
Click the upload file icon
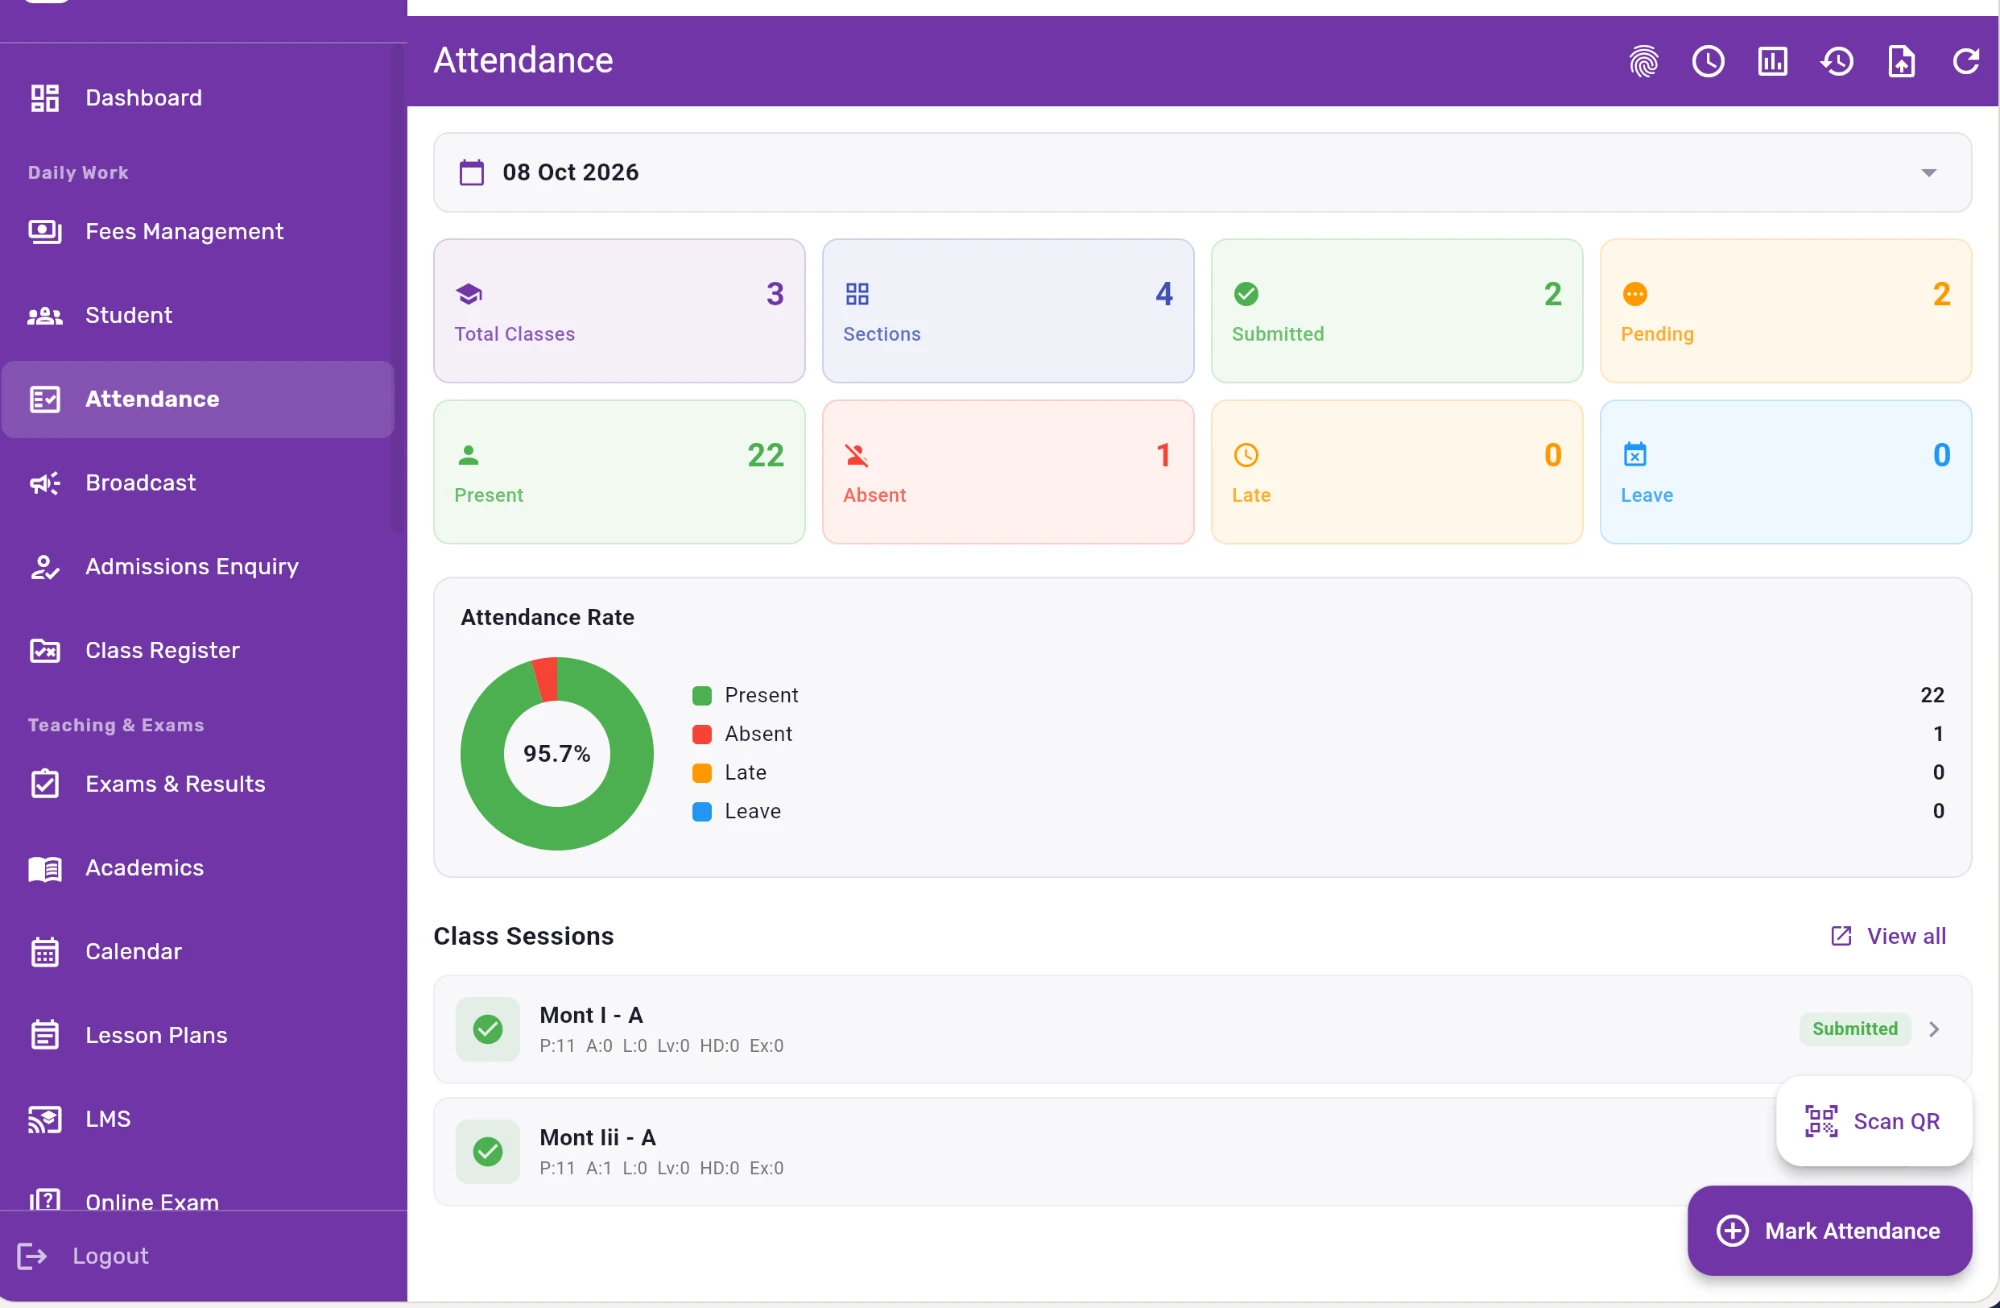pyautogui.click(x=1901, y=61)
